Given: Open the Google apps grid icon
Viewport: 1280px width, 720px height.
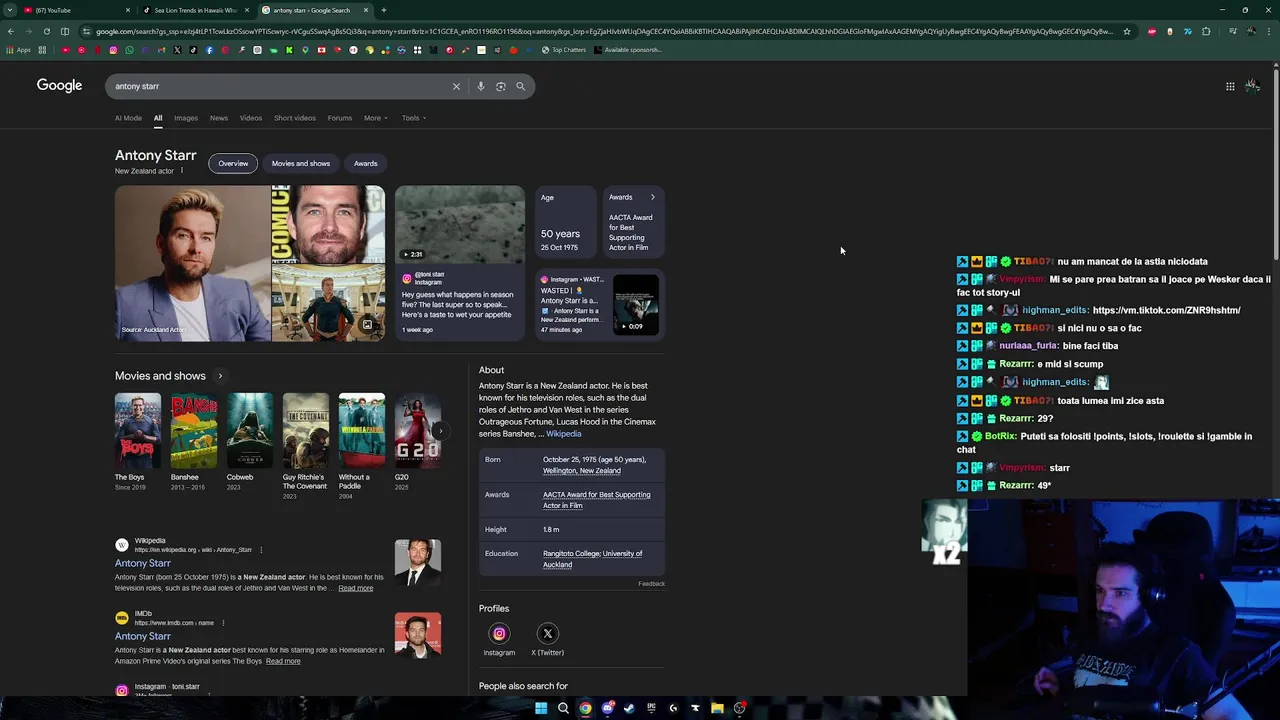Looking at the screenshot, I should pyautogui.click(x=1230, y=86).
